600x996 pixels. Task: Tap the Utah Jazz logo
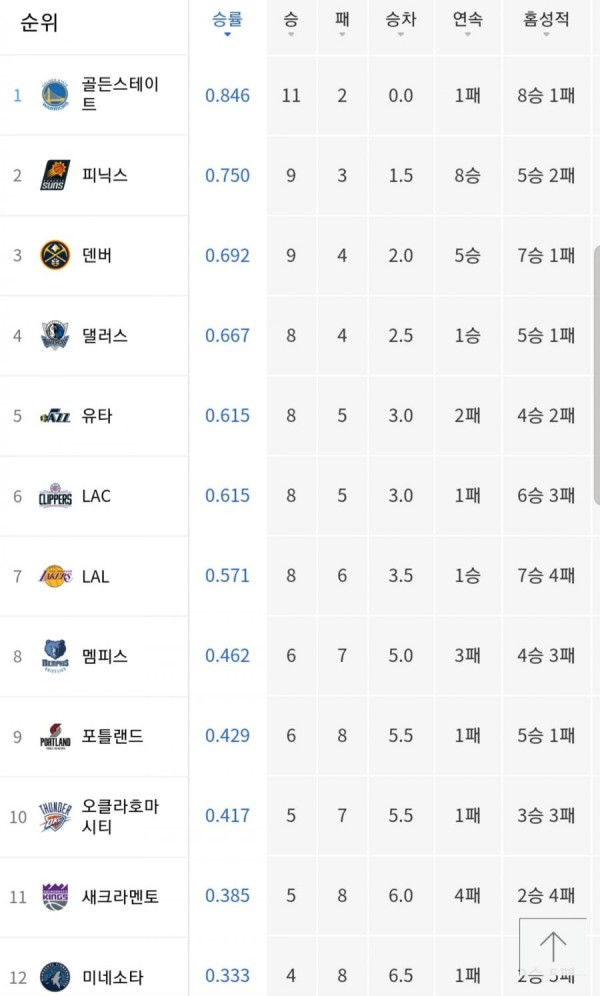(x=55, y=416)
